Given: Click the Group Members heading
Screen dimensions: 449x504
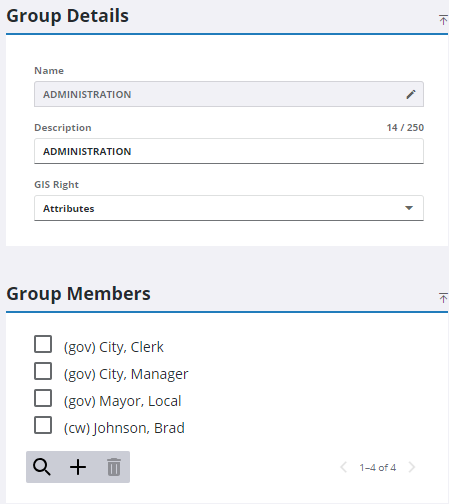Looking at the screenshot, I should [x=78, y=294].
